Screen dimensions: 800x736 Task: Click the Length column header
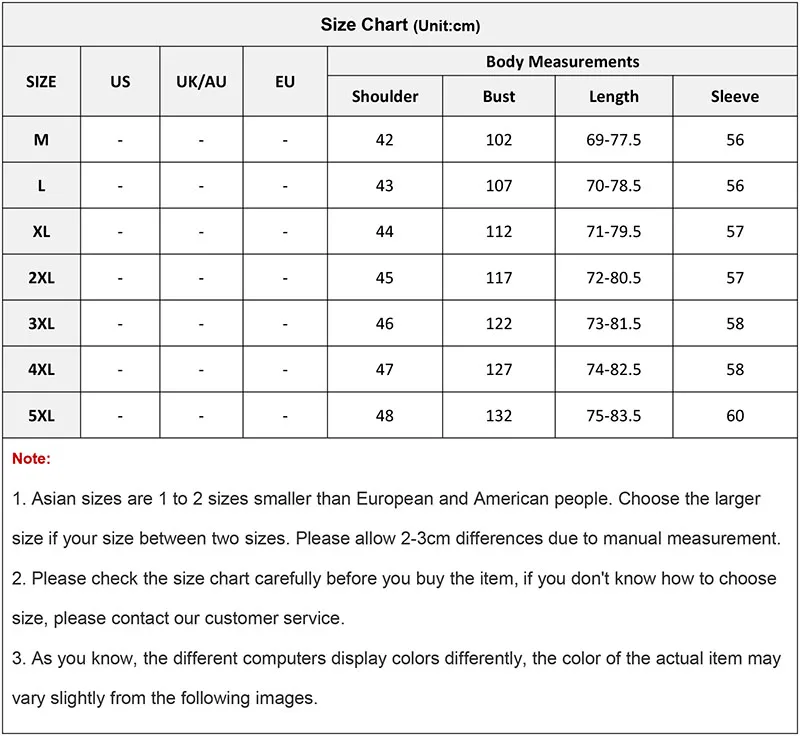614,96
